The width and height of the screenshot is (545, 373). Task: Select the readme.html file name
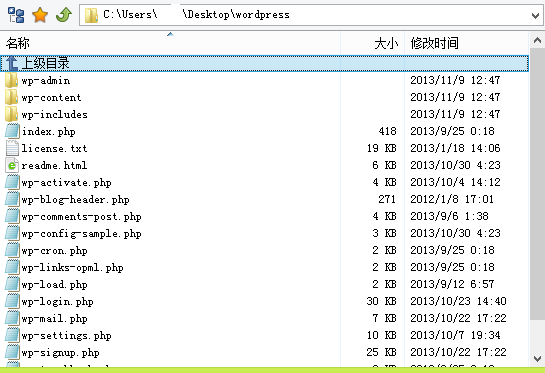[54, 166]
